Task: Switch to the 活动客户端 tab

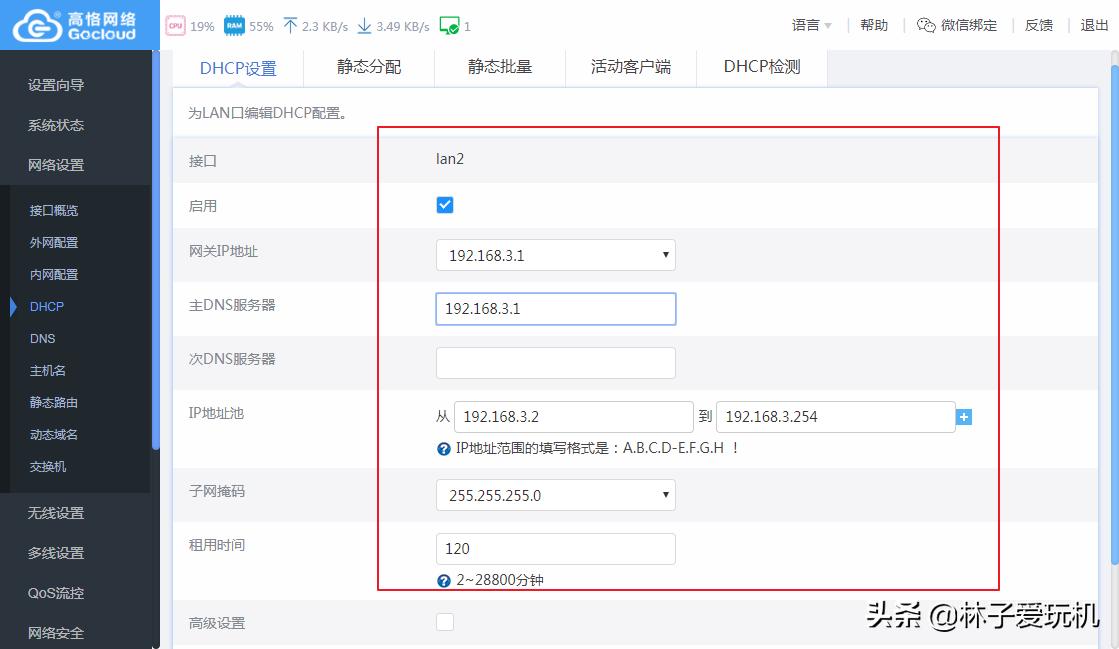Action: (x=631, y=67)
